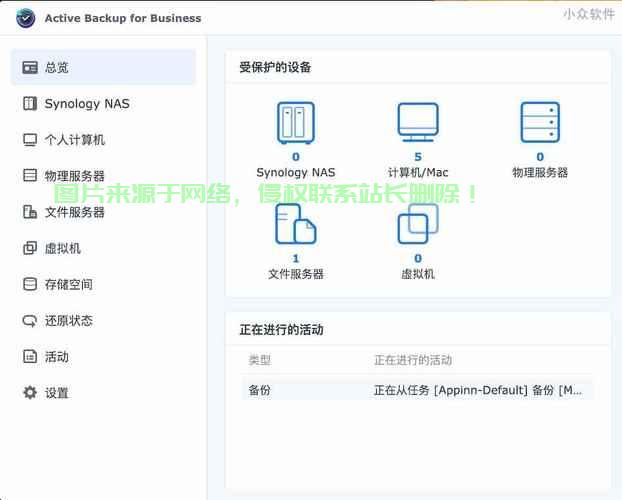This screenshot has height=500, width=622.
Task: Click the 正在进行的活动 panel title
Action: pos(281,329)
